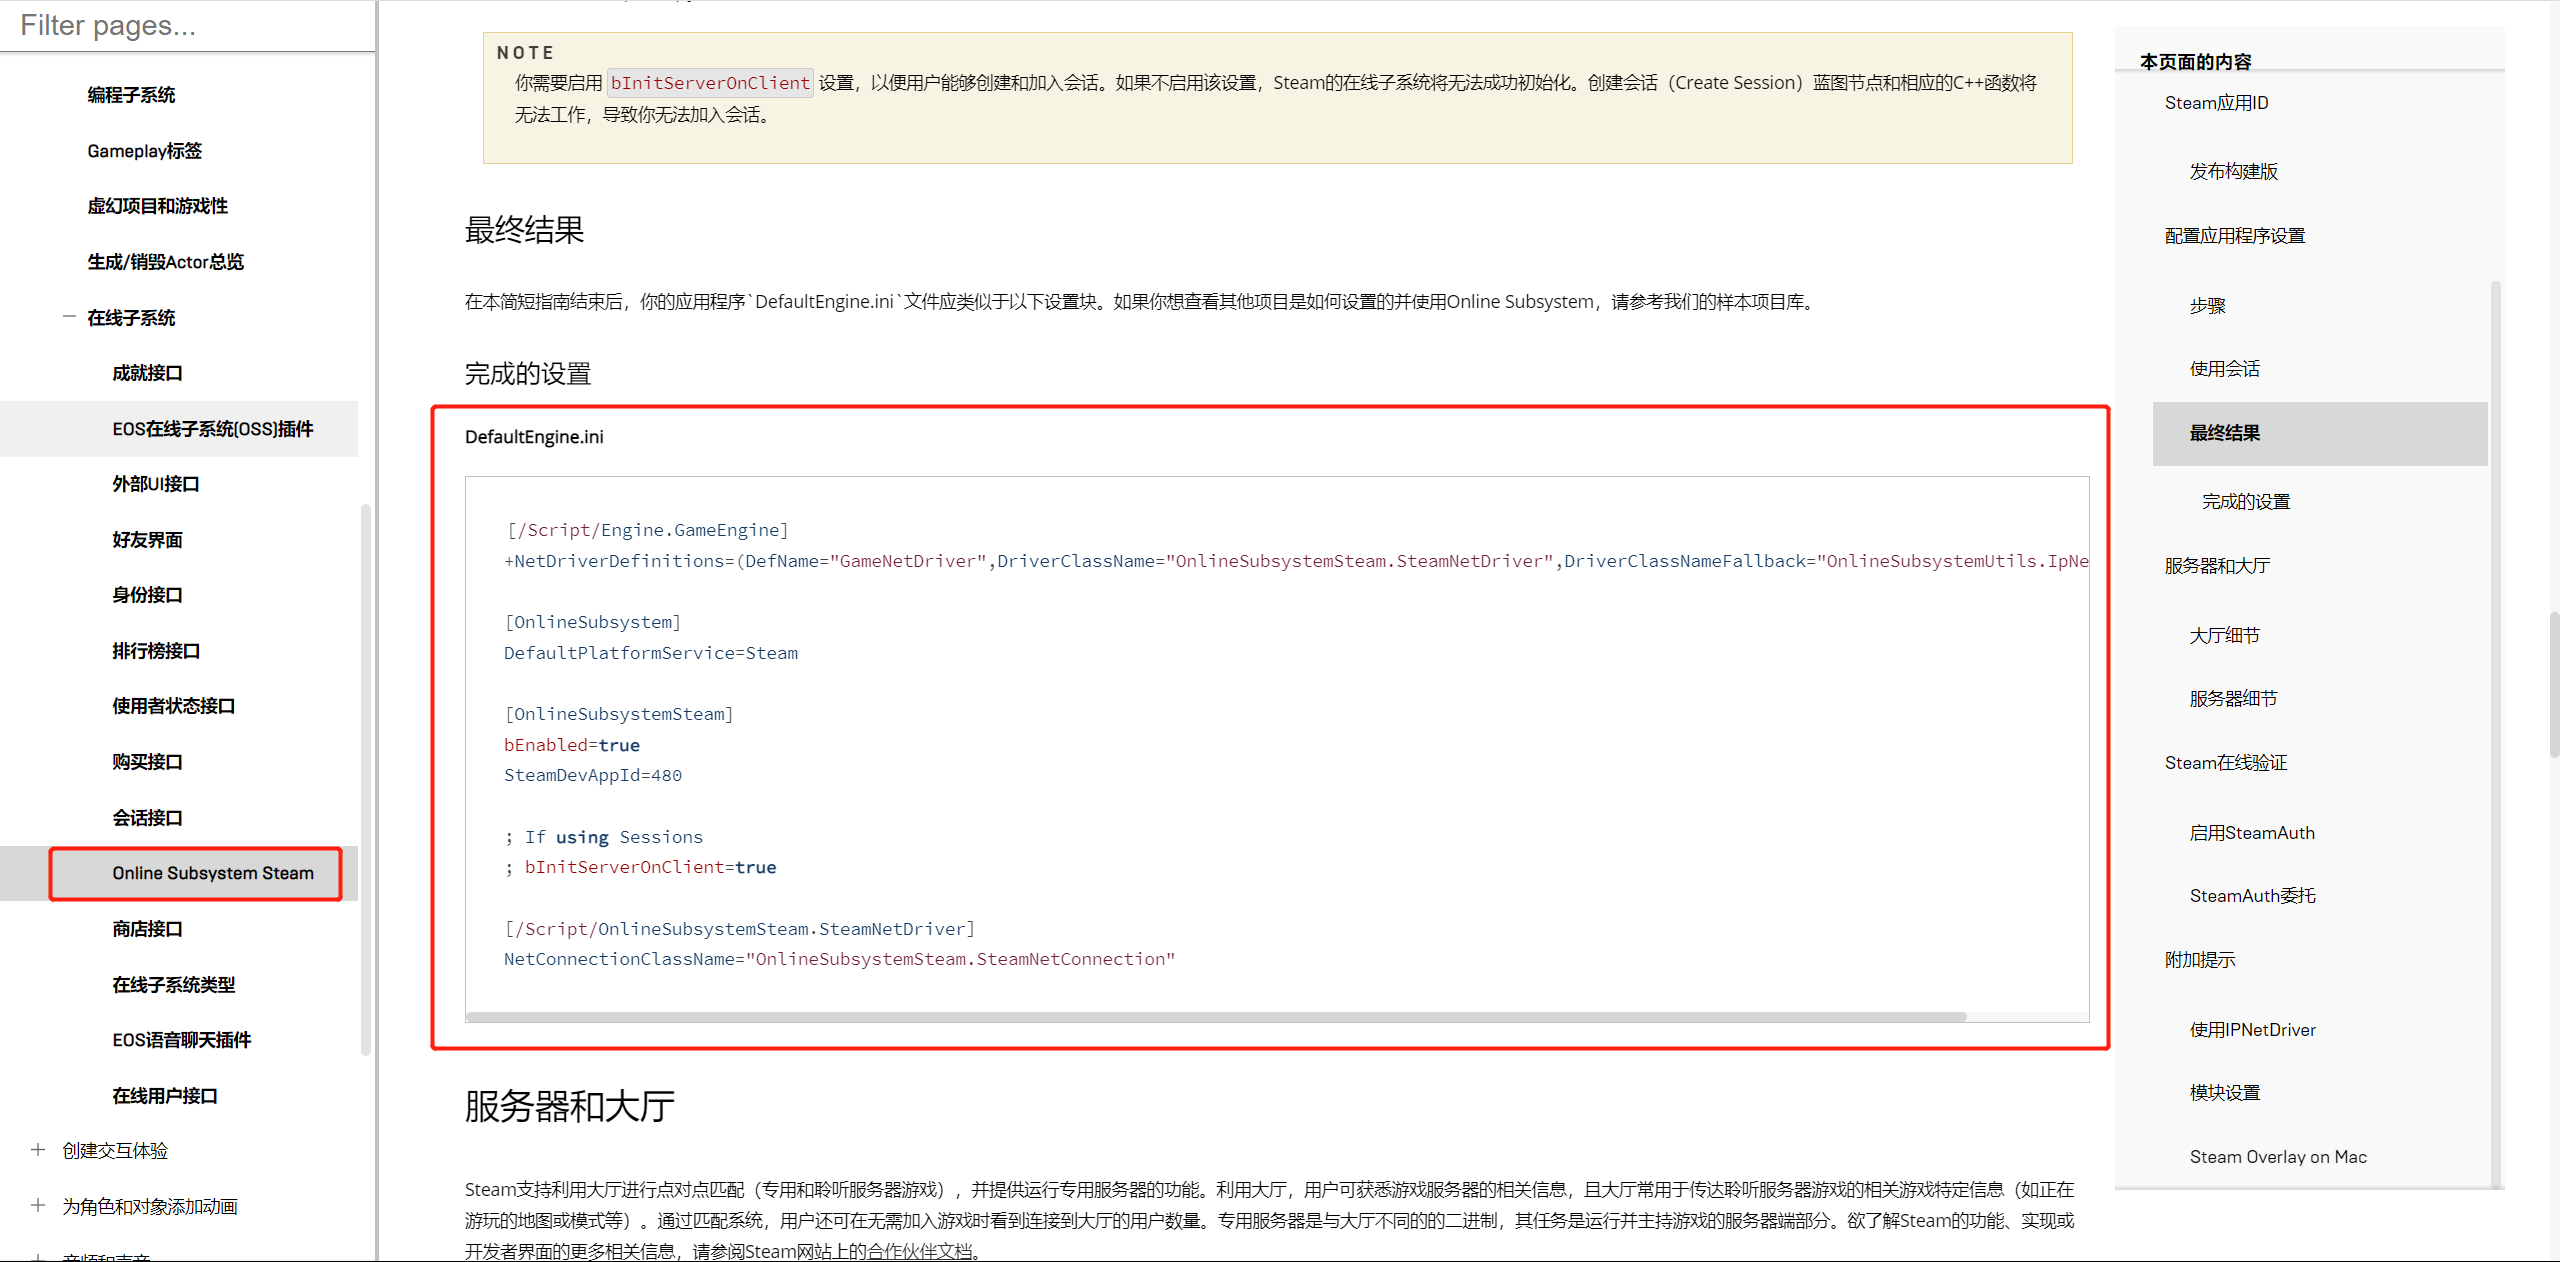Jump to 使用IPNetDriver section

point(2252,1030)
